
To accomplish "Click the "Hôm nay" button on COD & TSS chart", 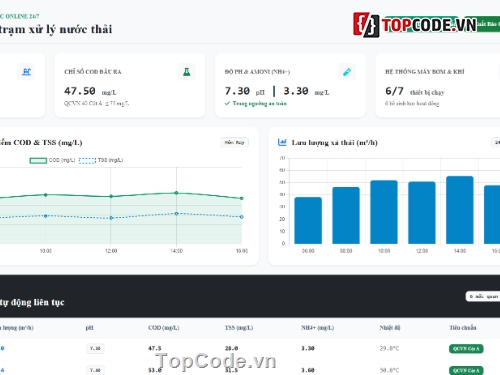I will (235, 142).
